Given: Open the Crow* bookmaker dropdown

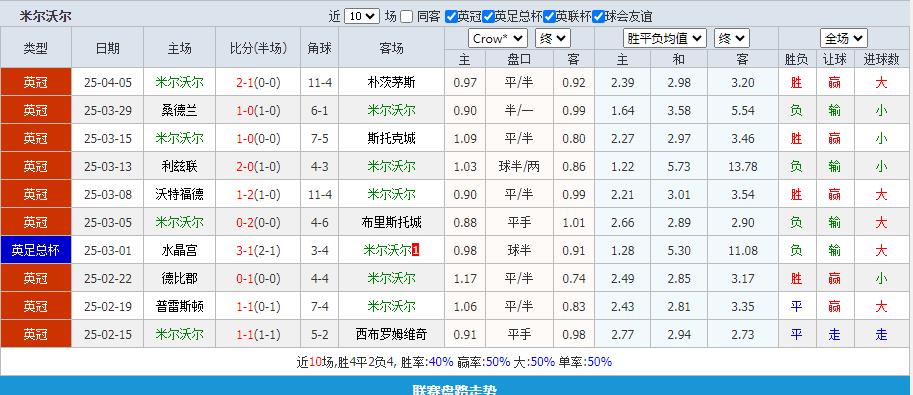Looking at the screenshot, I should (x=498, y=38).
